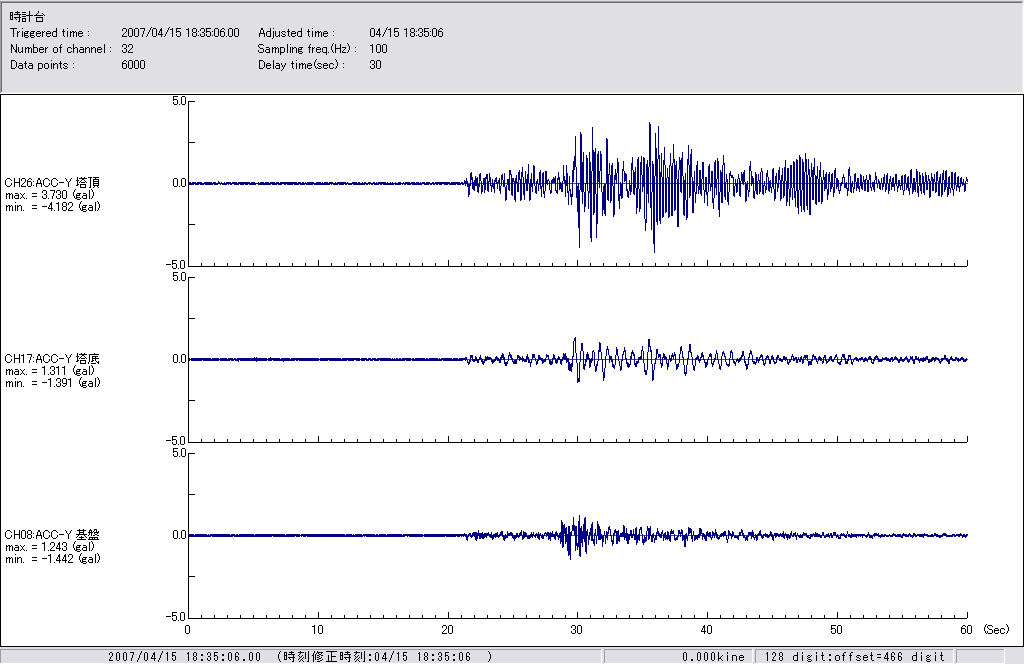This screenshot has width=1024, height=664.
Task: Select the CH26:ACC-Y 塔頂 channel label
Action: 52,183
